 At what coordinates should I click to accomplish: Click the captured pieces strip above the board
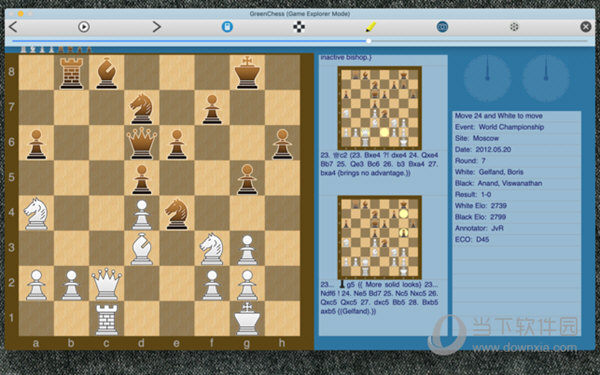point(56,49)
